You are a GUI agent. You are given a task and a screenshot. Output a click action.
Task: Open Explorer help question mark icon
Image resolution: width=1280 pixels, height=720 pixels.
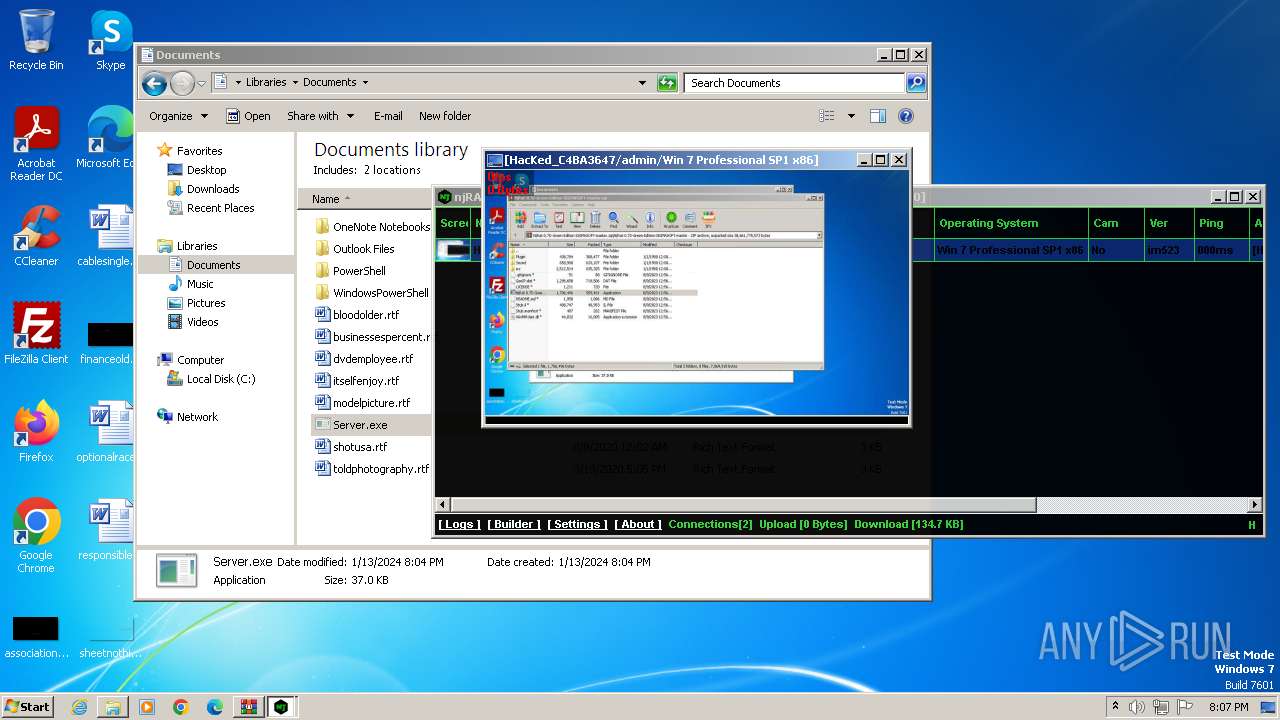[906, 116]
